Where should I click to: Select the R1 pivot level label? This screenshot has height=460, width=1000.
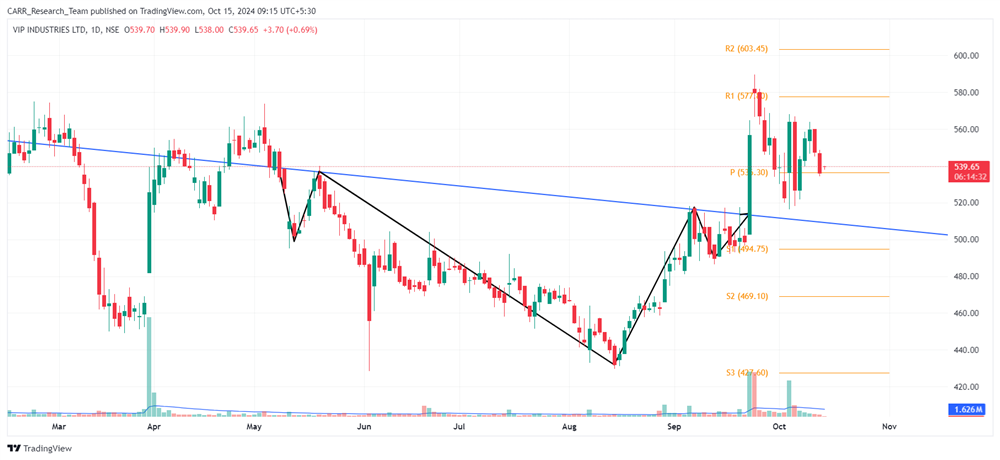coord(746,96)
